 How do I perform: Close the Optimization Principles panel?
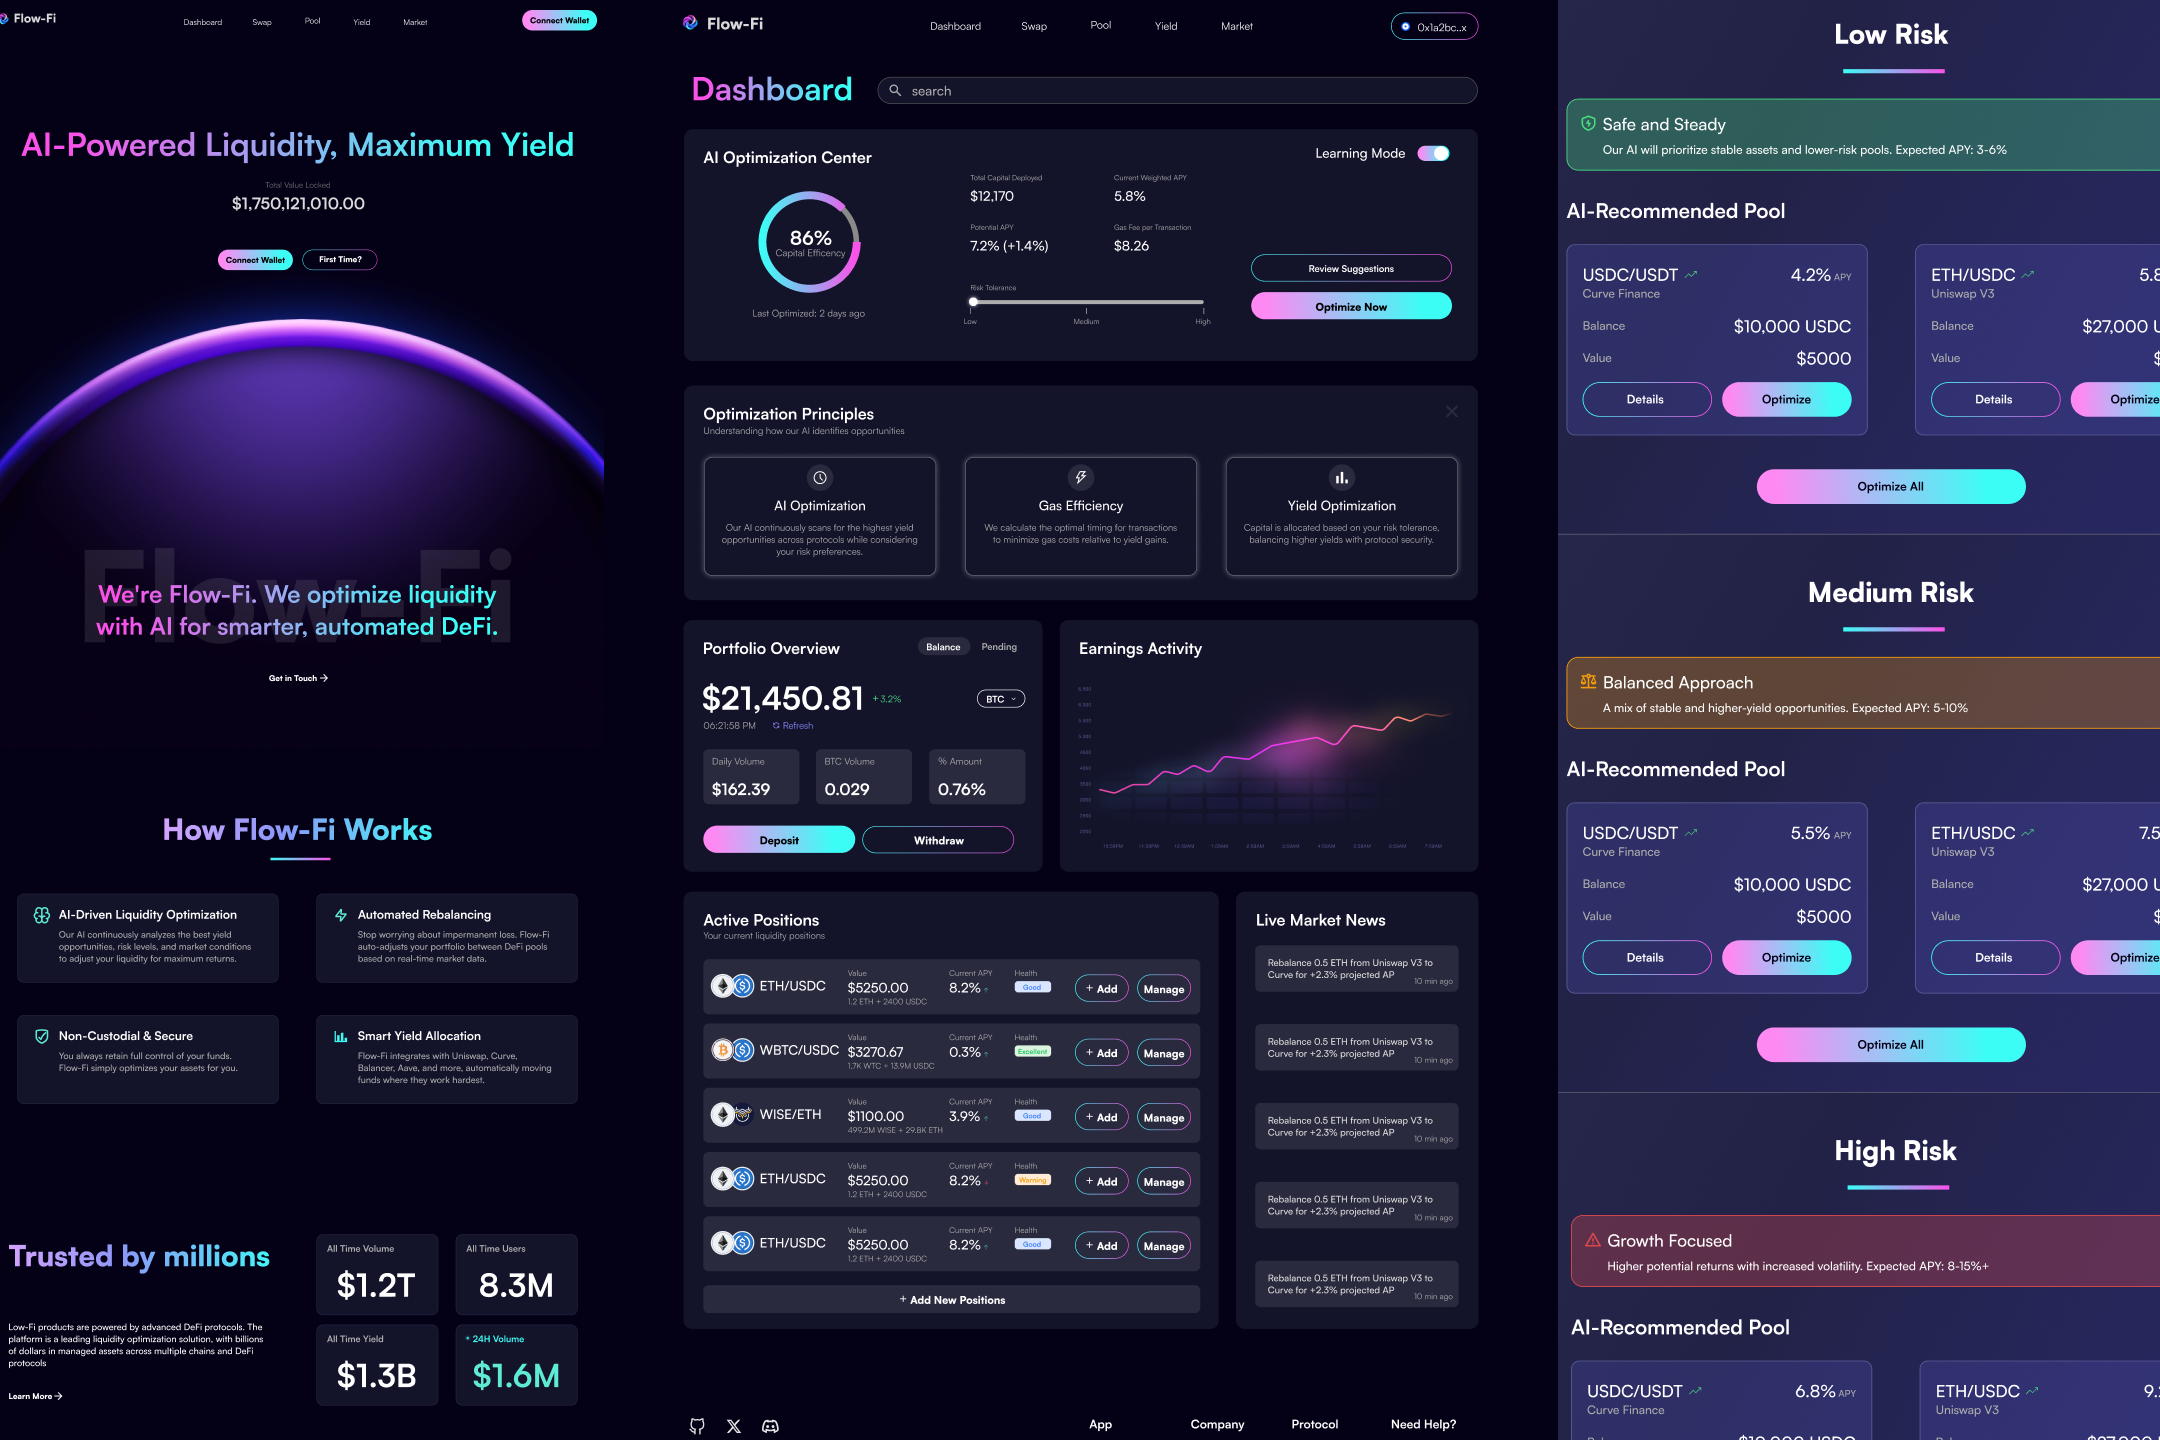pyautogui.click(x=1451, y=412)
